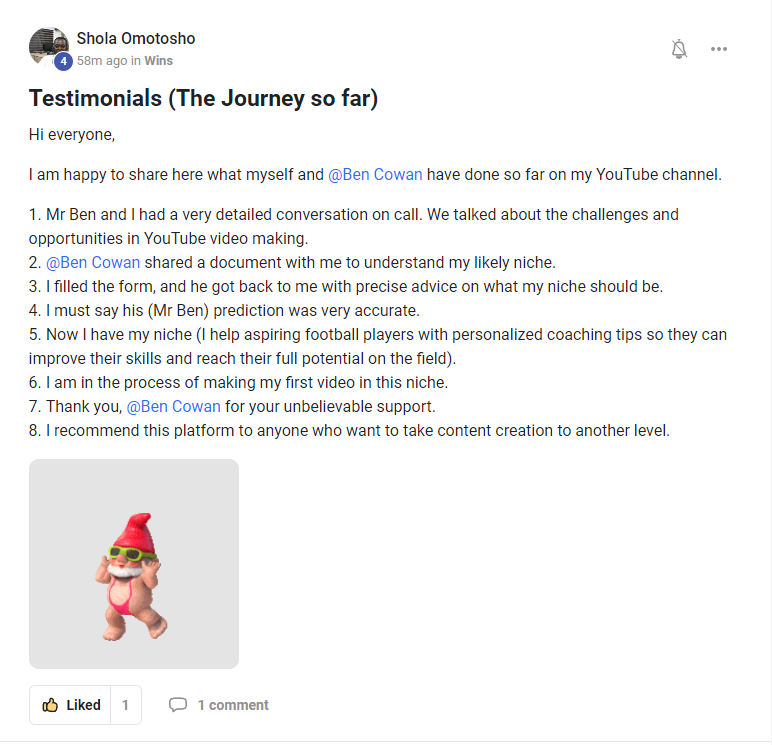Show who liked via the like count
The height and width of the screenshot is (745, 772).
click(x=125, y=705)
